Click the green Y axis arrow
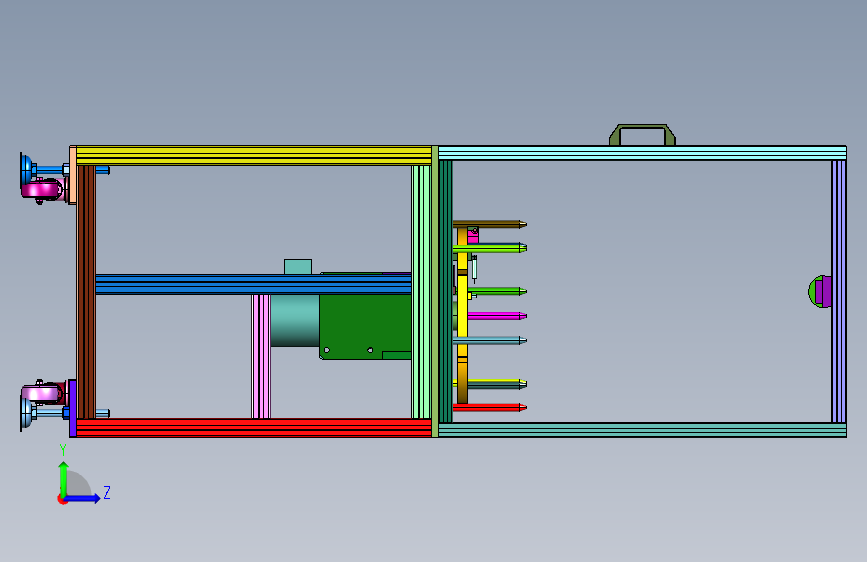Image resolution: width=867 pixels, height=562 pixels. pos(64,478)
